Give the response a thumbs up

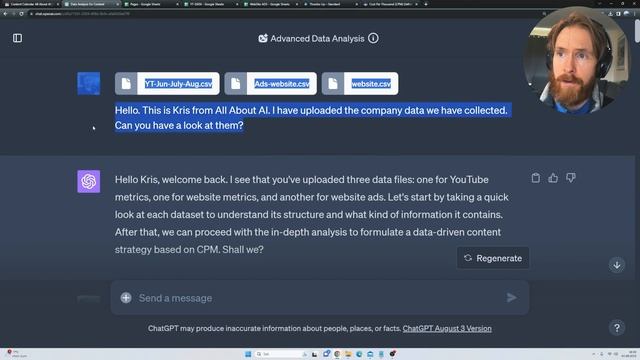pyautogui.click(x=553, y=178)
